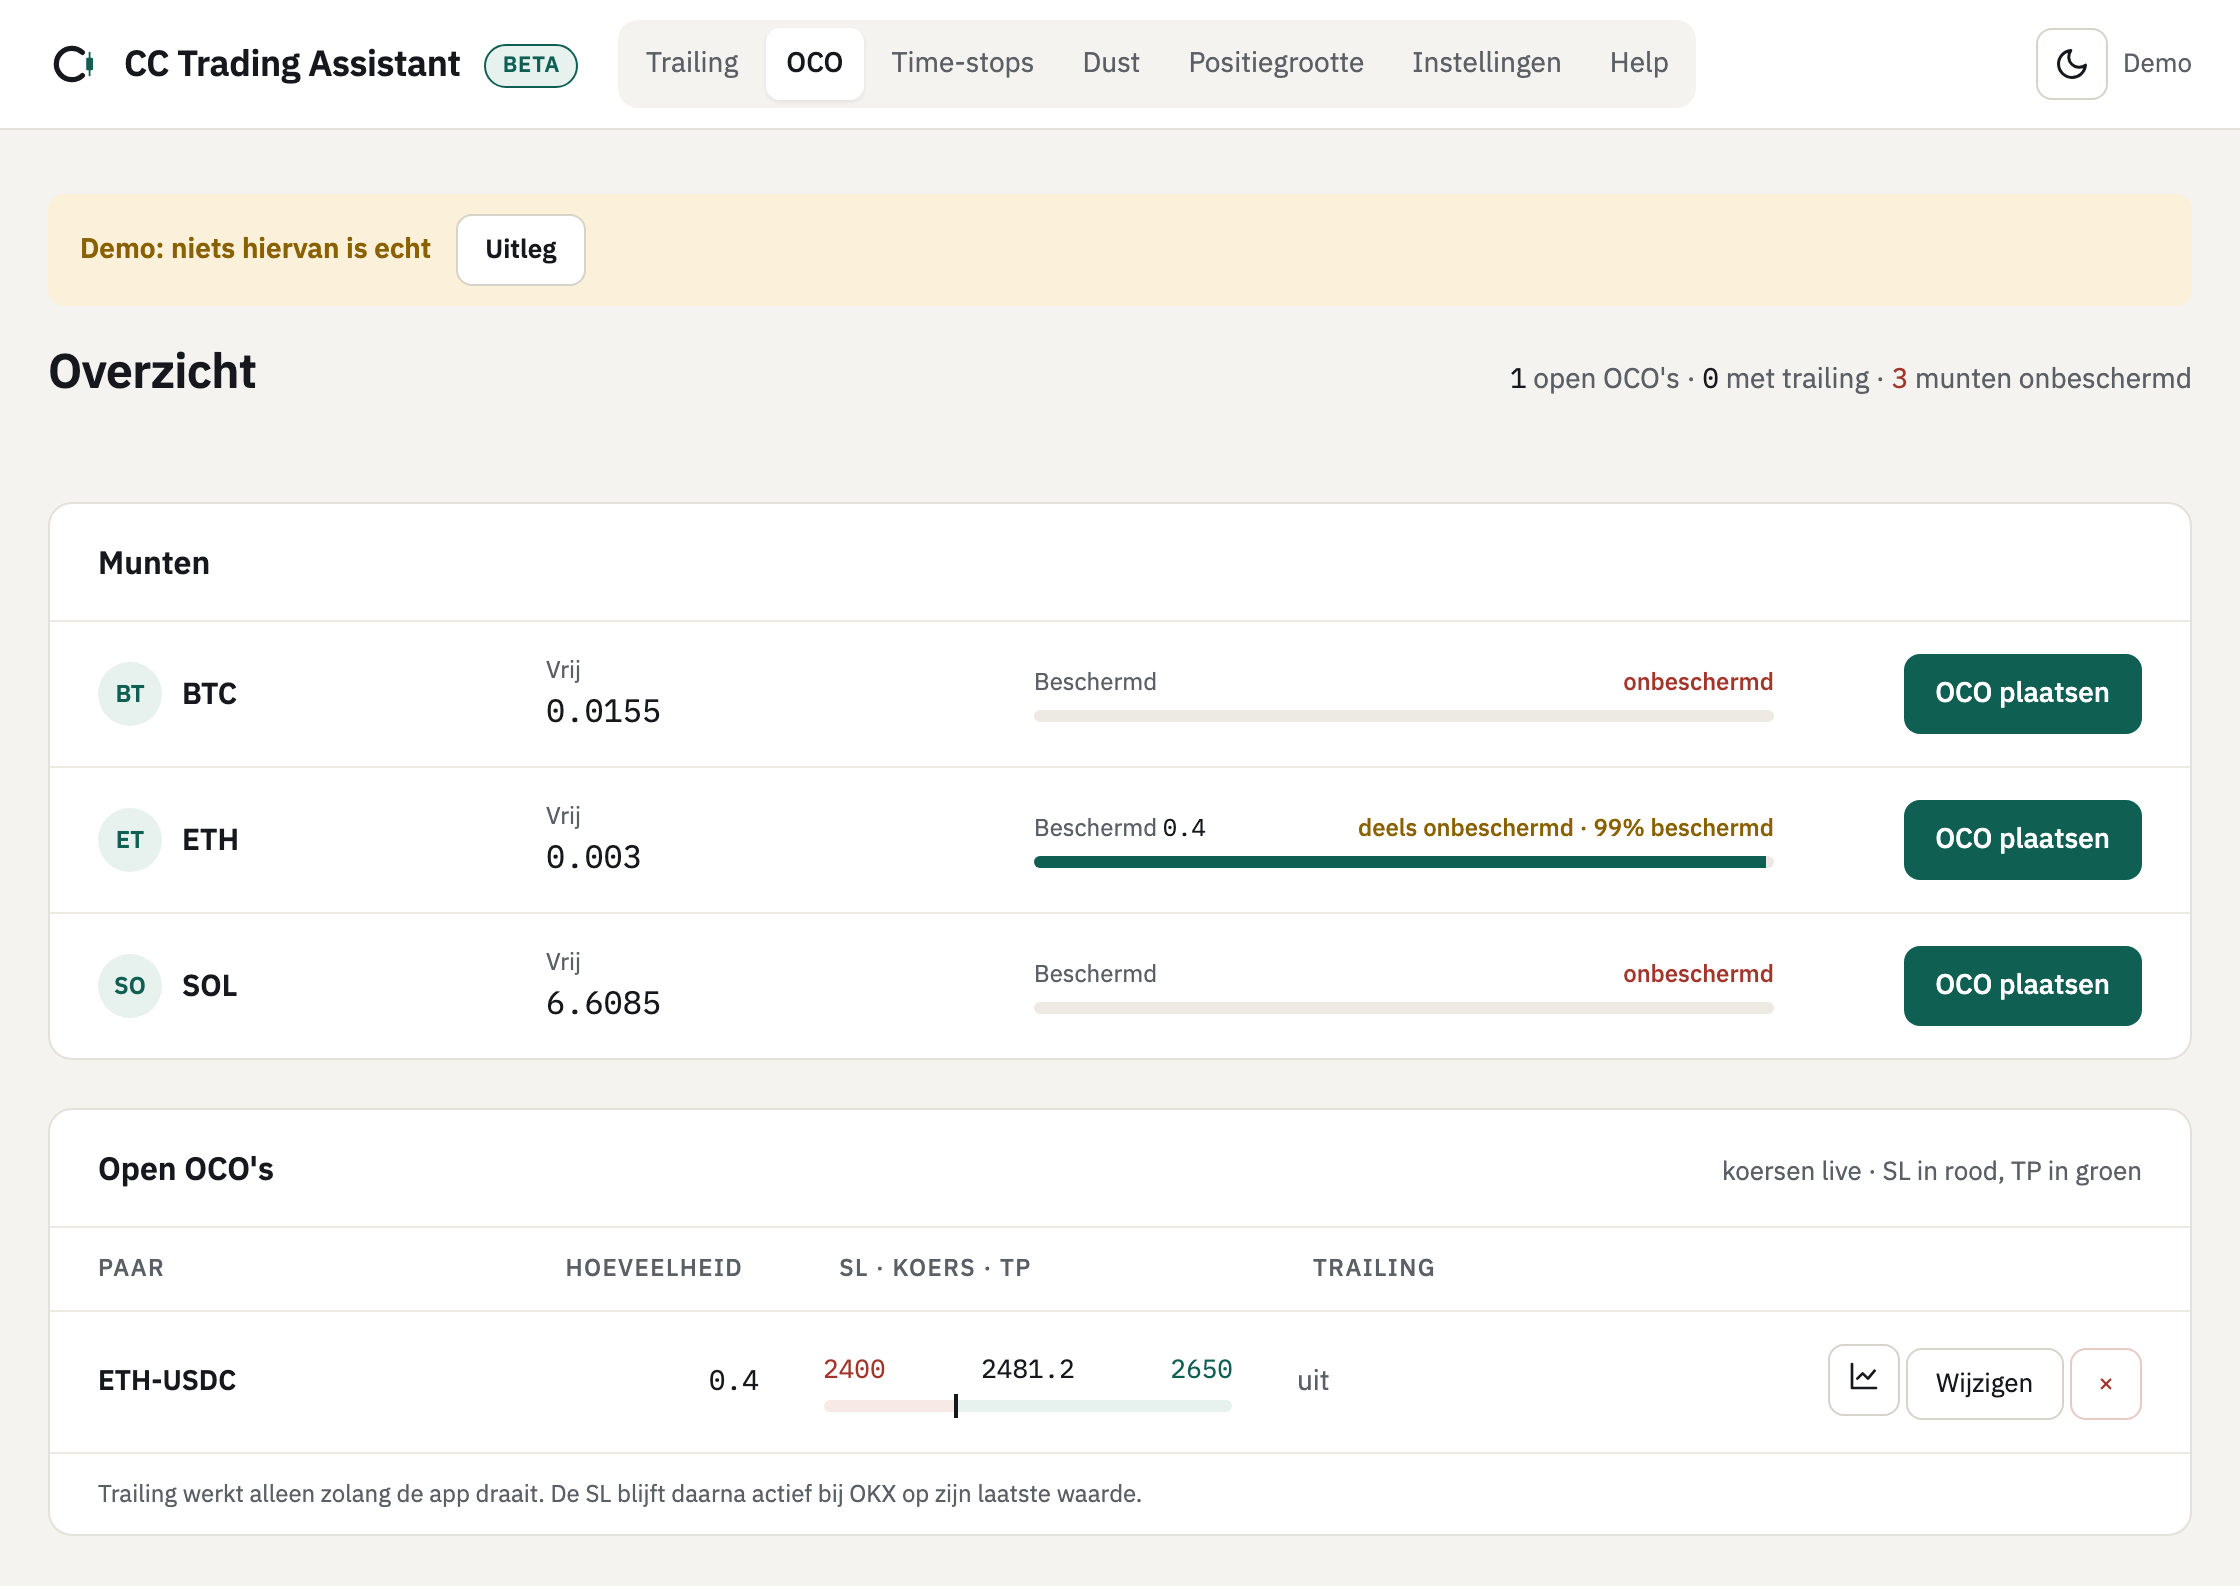
Task: Click the BTC free amount 0.0155
Action: point(603,712)
